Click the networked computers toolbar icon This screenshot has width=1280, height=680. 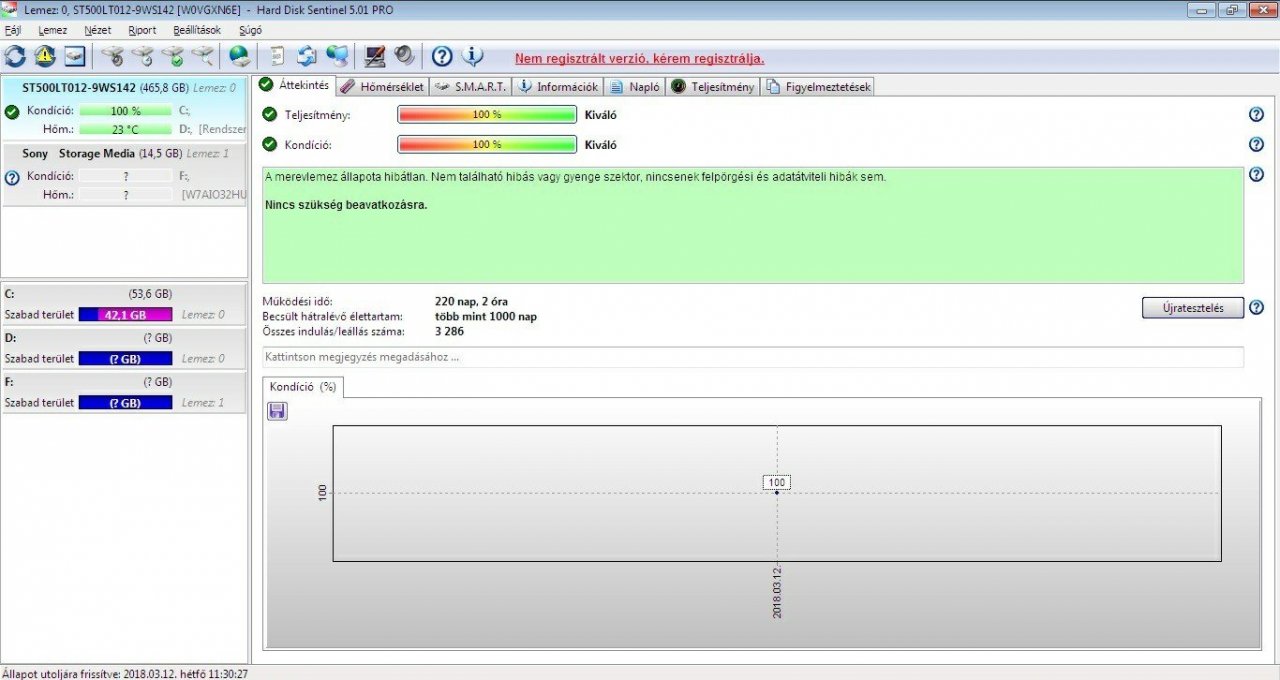338,56
